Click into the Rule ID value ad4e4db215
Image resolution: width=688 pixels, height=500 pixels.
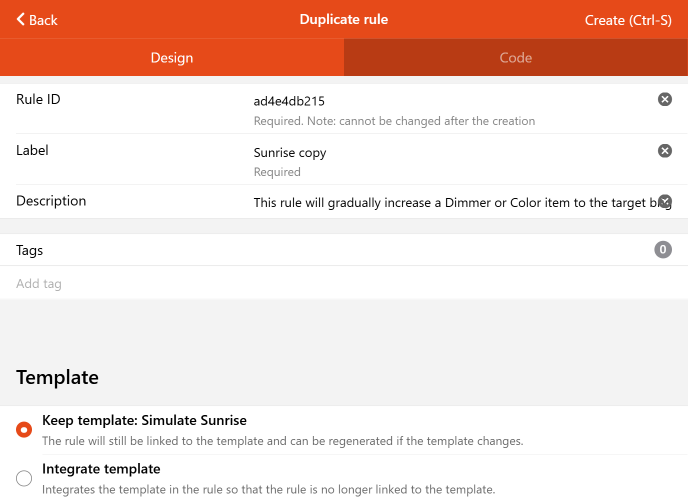289,101
